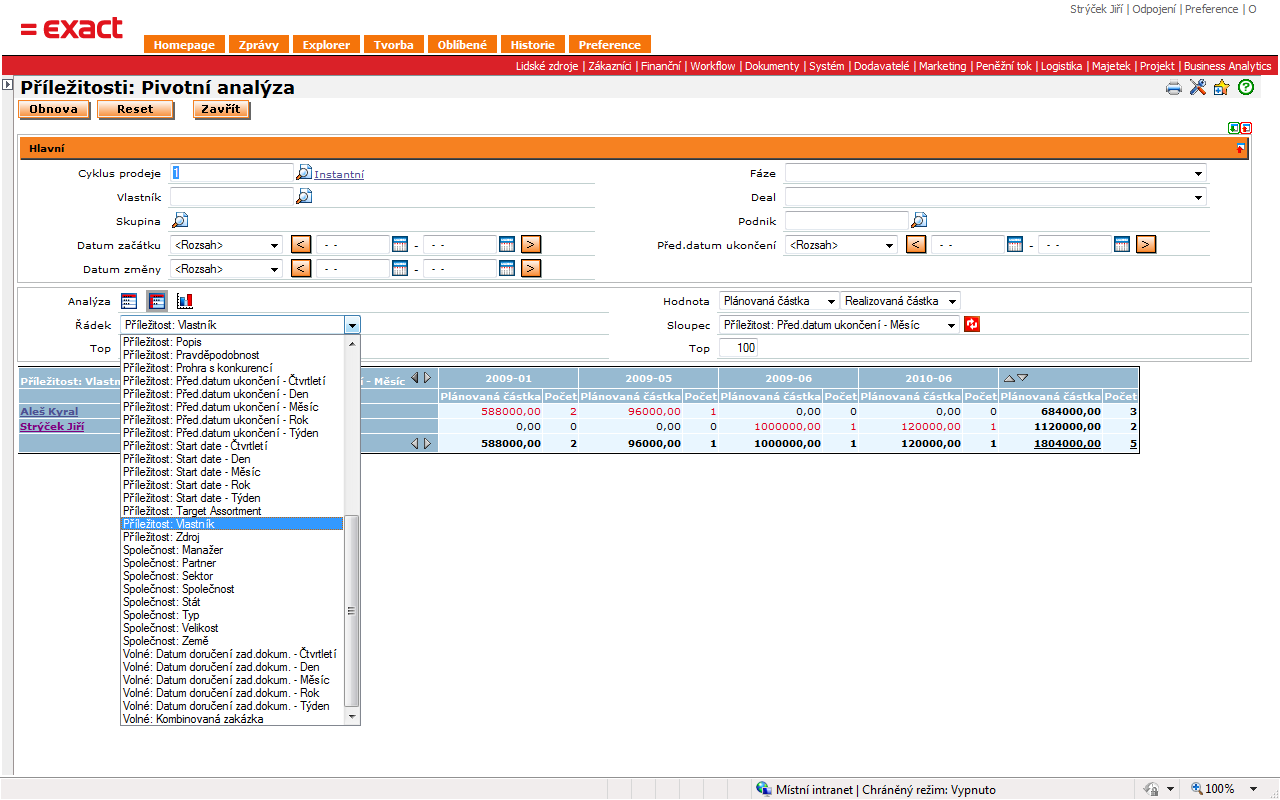Open the Sloupec column dropdown

[839, 325]
